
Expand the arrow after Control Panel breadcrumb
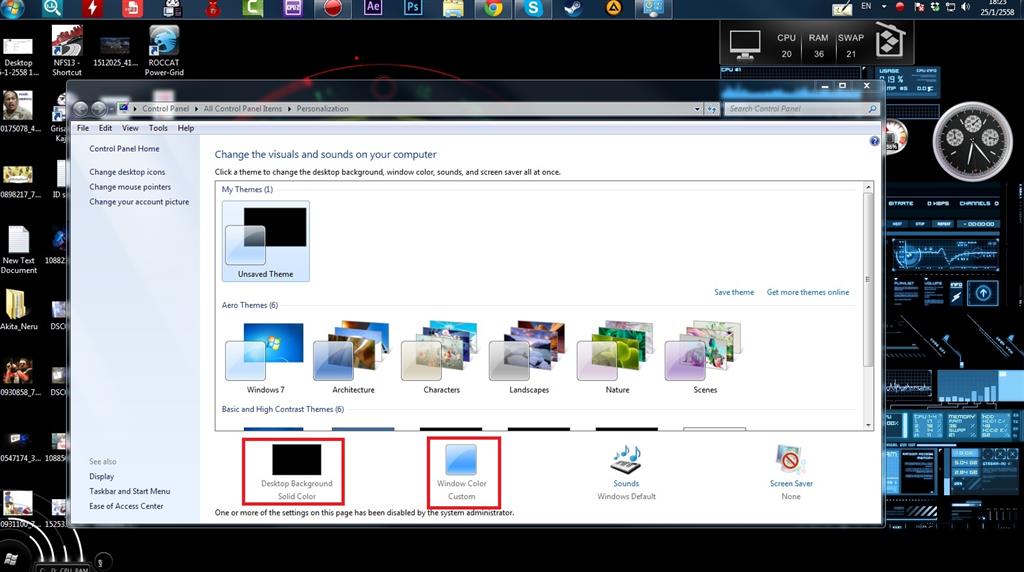point(196,109)
